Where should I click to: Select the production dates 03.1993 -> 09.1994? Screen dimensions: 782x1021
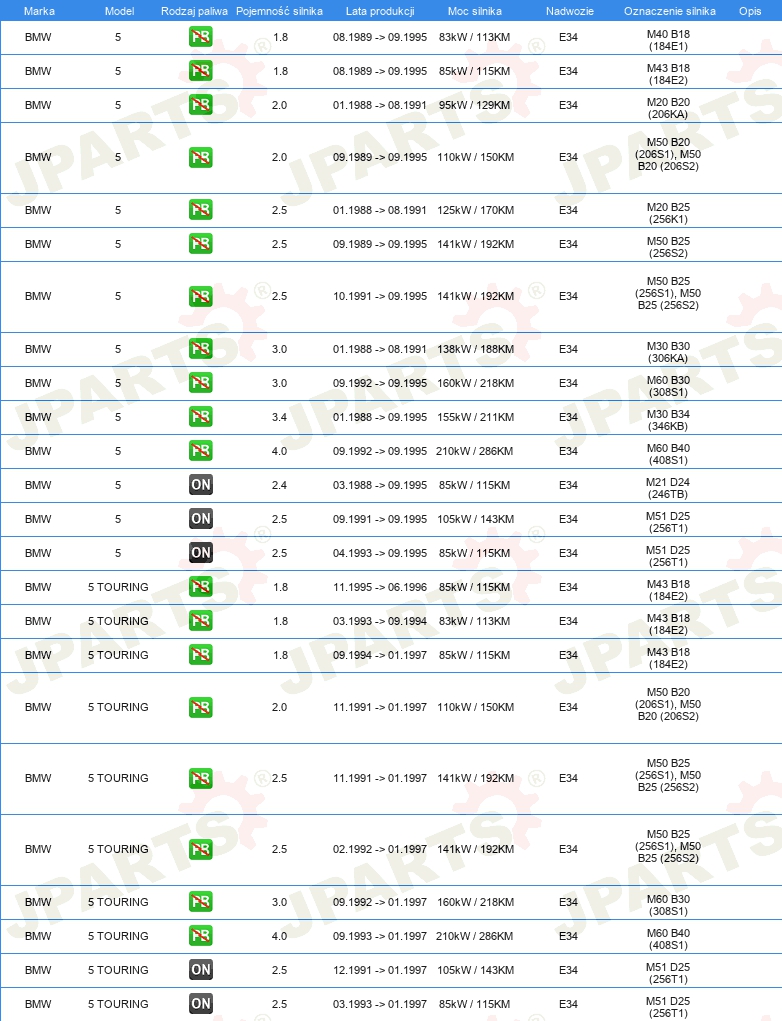[x=380, y=621]
